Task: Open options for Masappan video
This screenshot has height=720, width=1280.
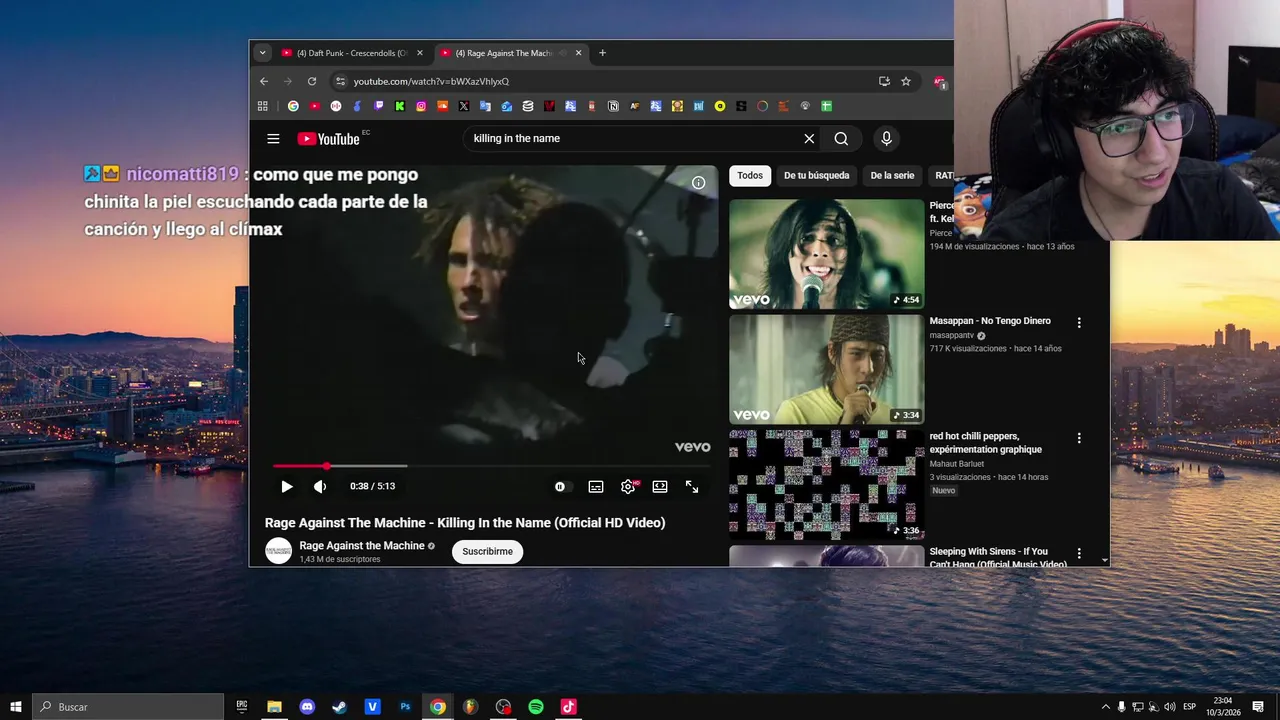Action: (1079, 323)
